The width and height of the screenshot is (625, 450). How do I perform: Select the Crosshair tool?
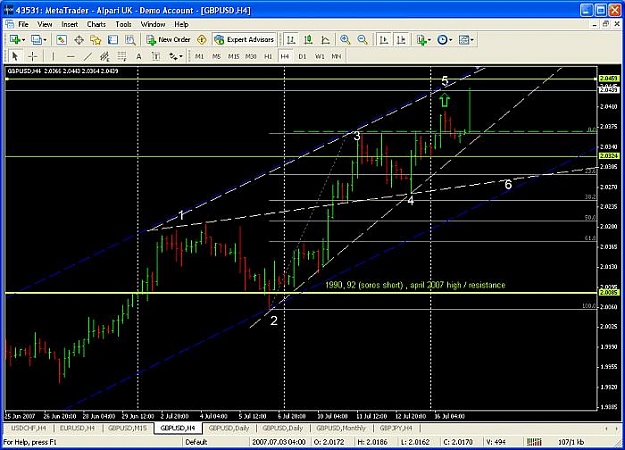[x=32, y=56]
